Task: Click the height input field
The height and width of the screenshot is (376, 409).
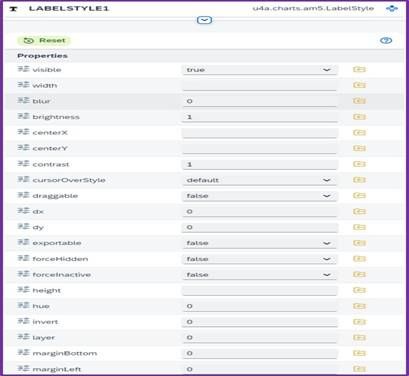Action: click(260, 290)
